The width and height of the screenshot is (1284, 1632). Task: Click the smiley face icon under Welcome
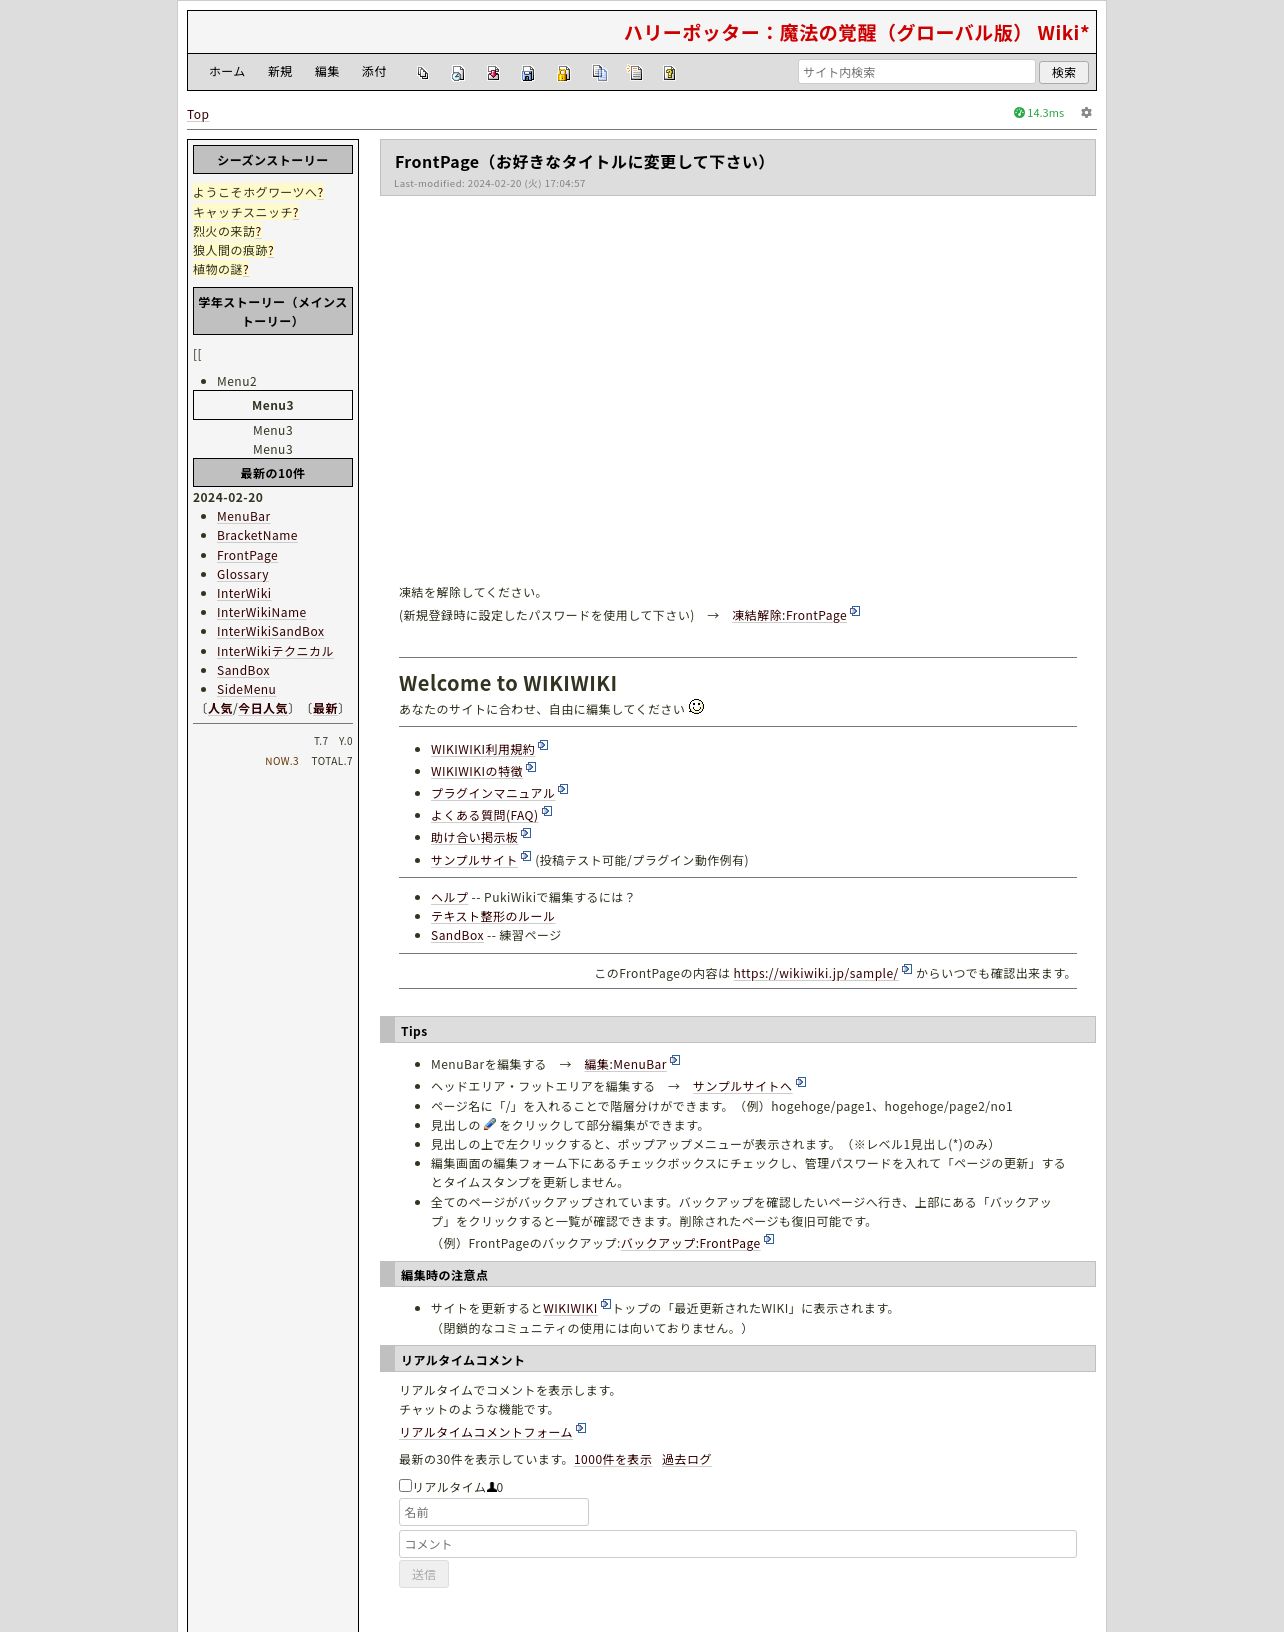tap(697, 707)
